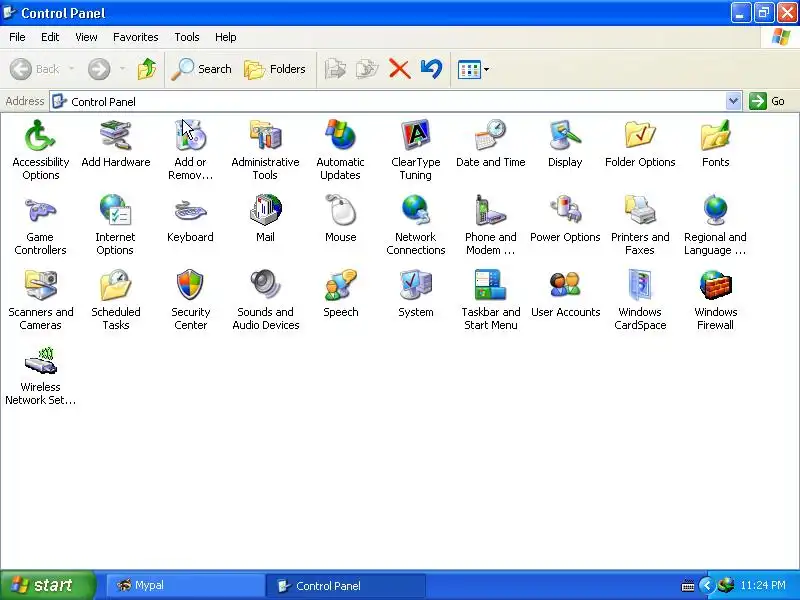This screenshot has height=600, width=800.
Task: Open the Fonts folder icon
Action: [x=715, y=136]
